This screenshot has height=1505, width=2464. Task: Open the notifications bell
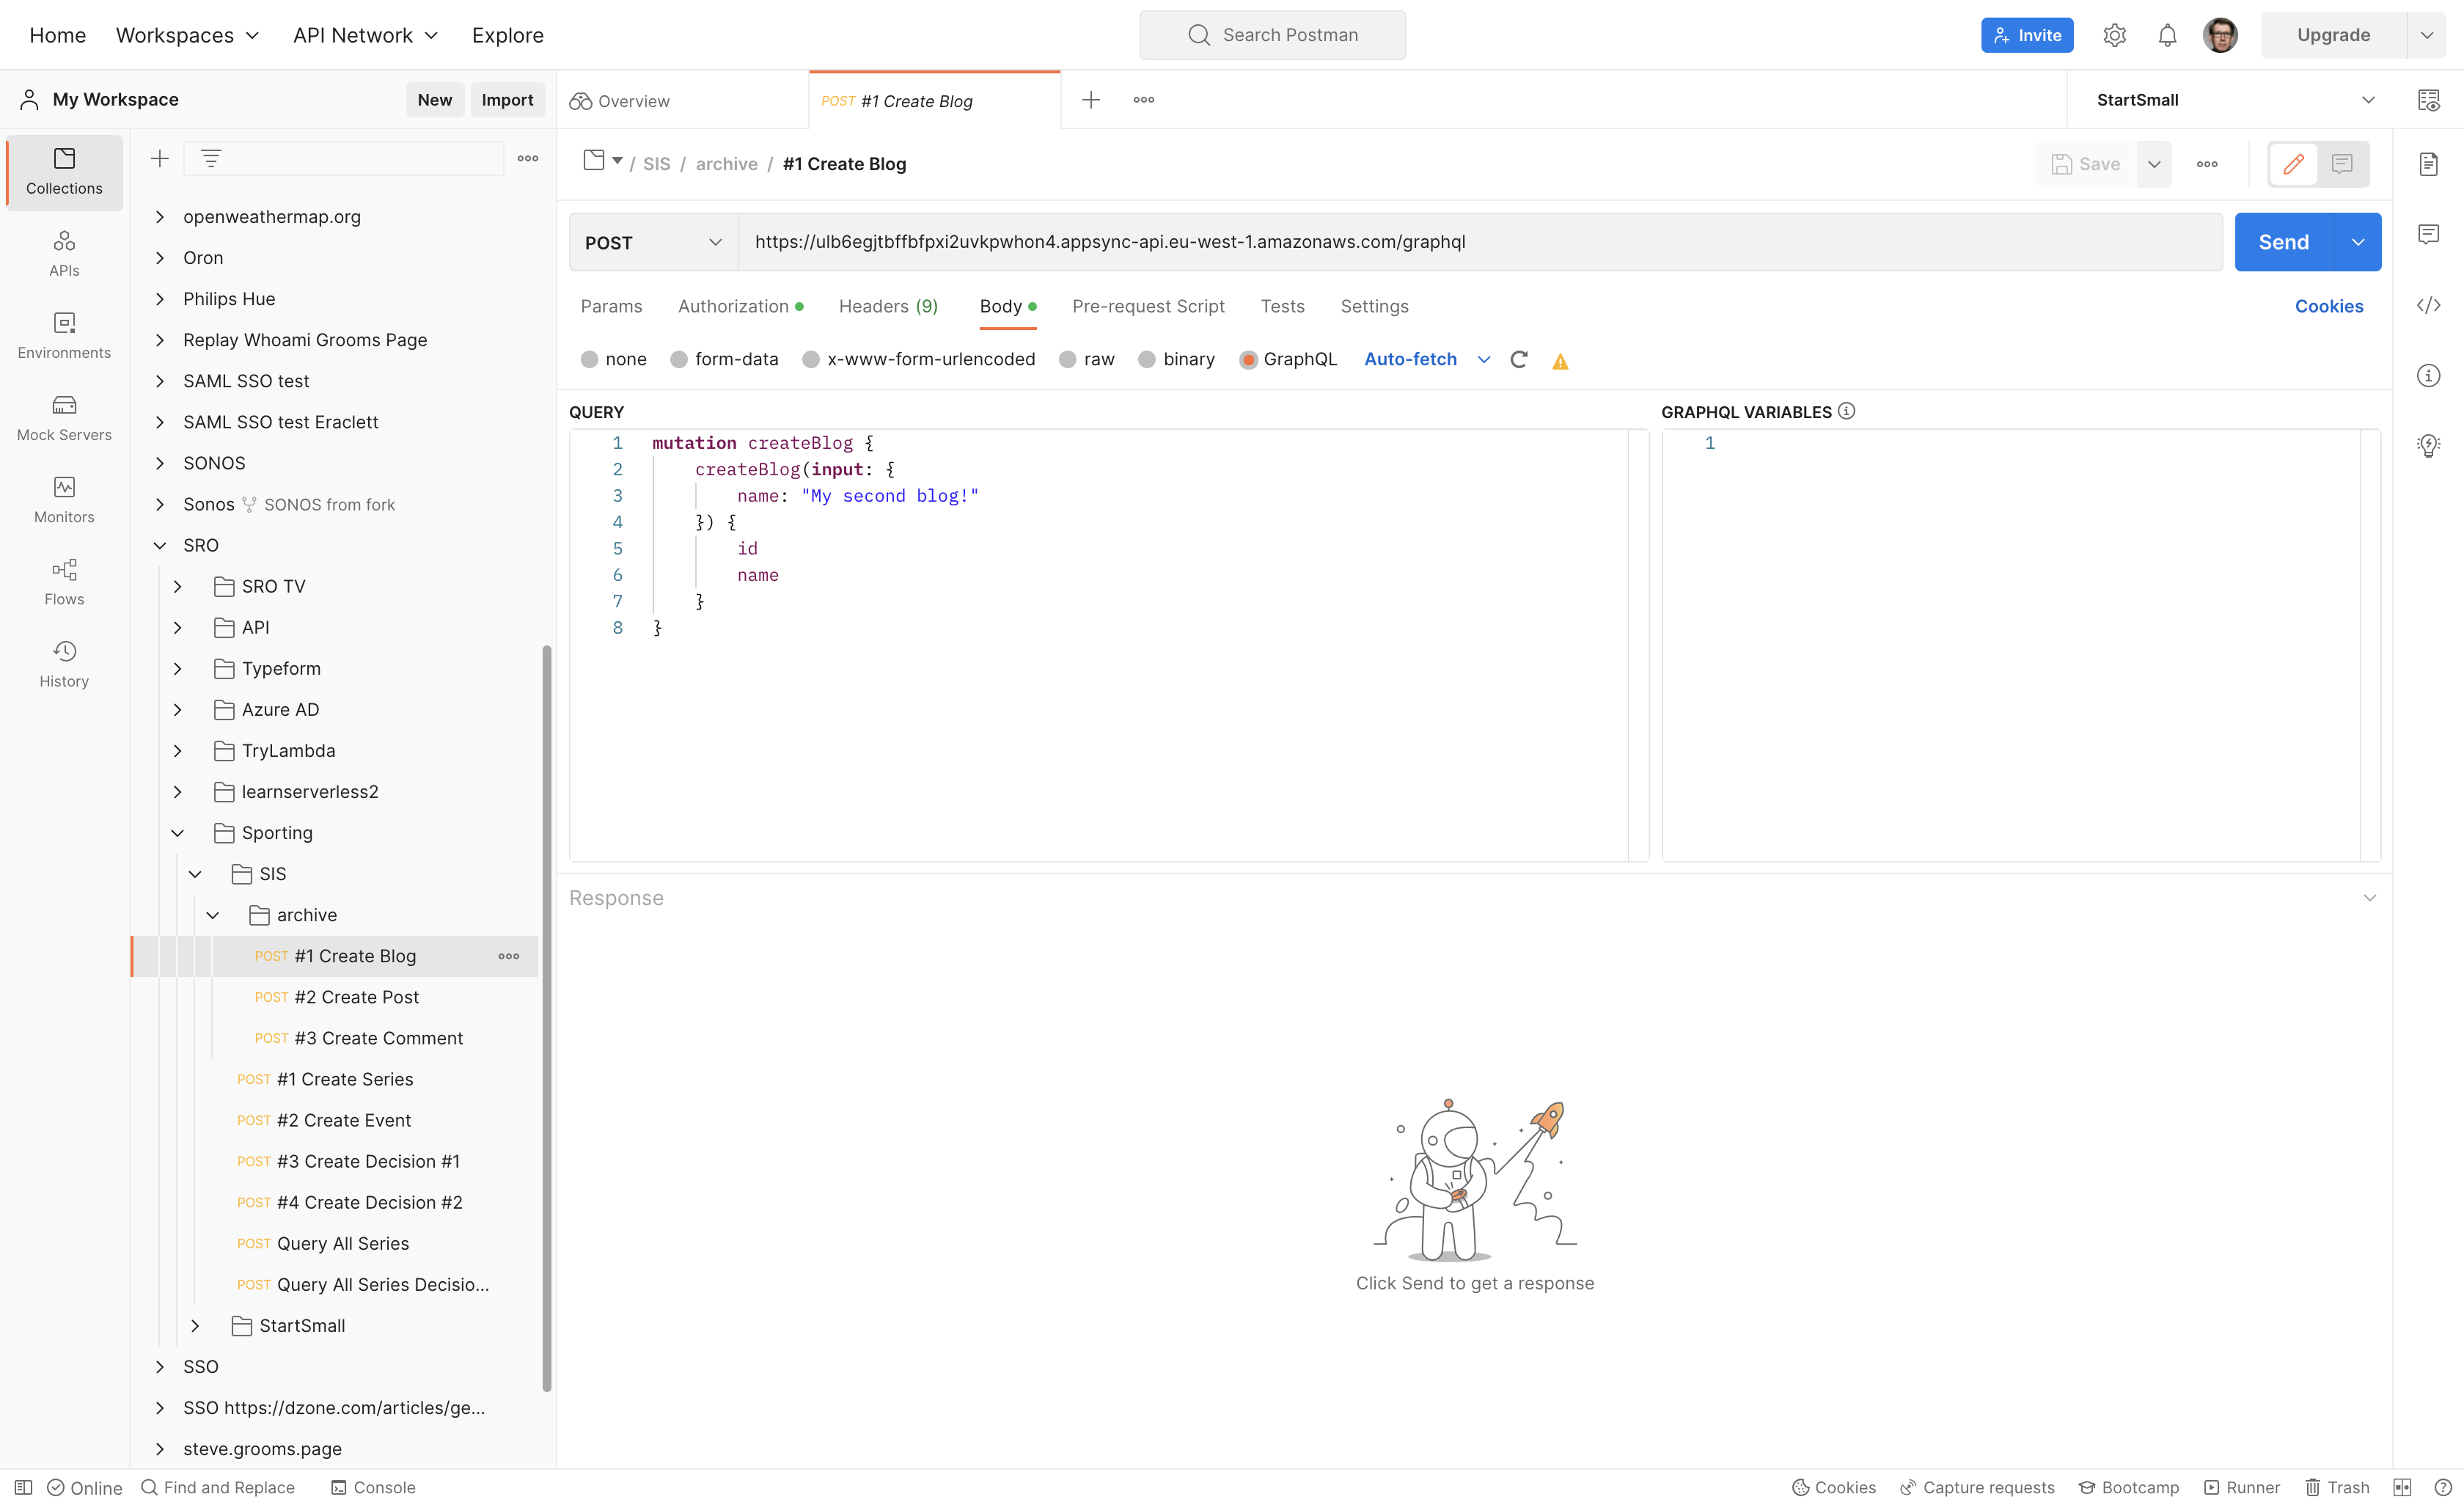tap(2167, 34)
